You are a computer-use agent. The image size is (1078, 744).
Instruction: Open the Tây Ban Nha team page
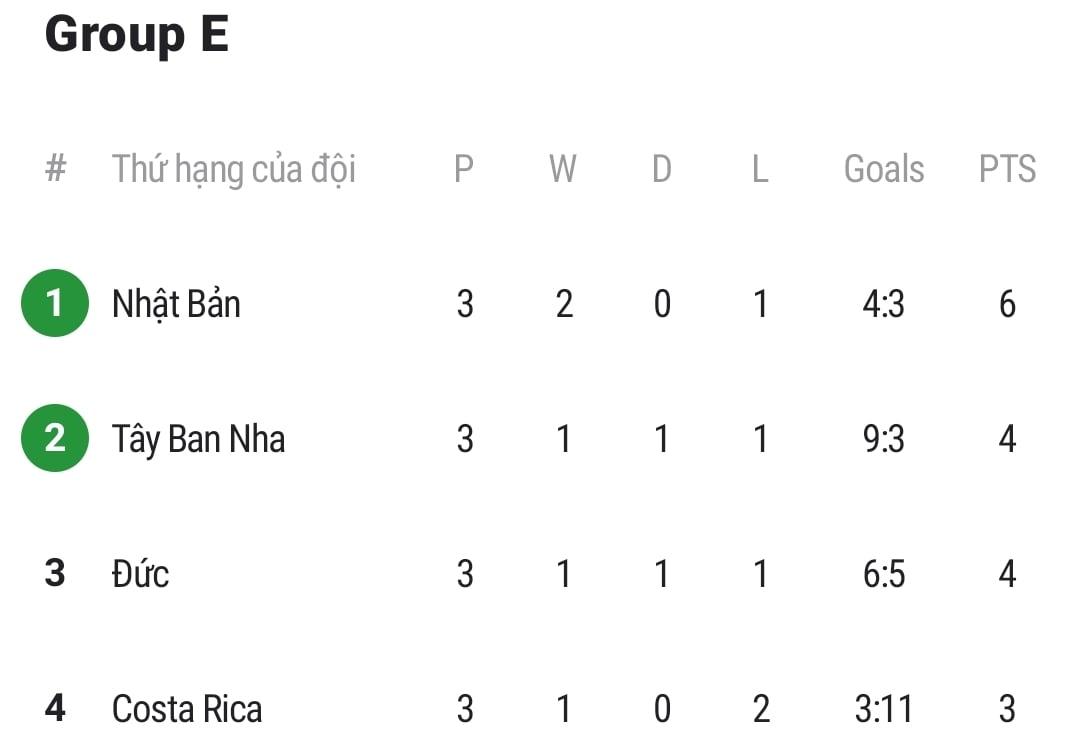[198, 439]
